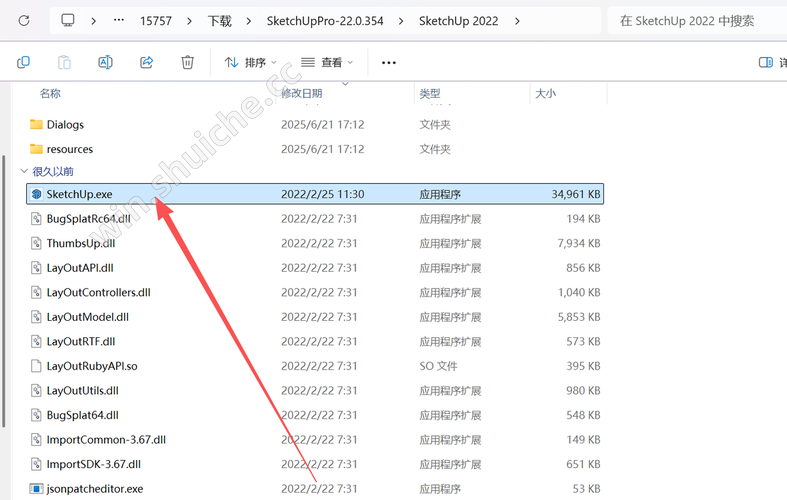
Task: Expand chevron after 15757 breadcrumb
Action: (x=189, y=21)
